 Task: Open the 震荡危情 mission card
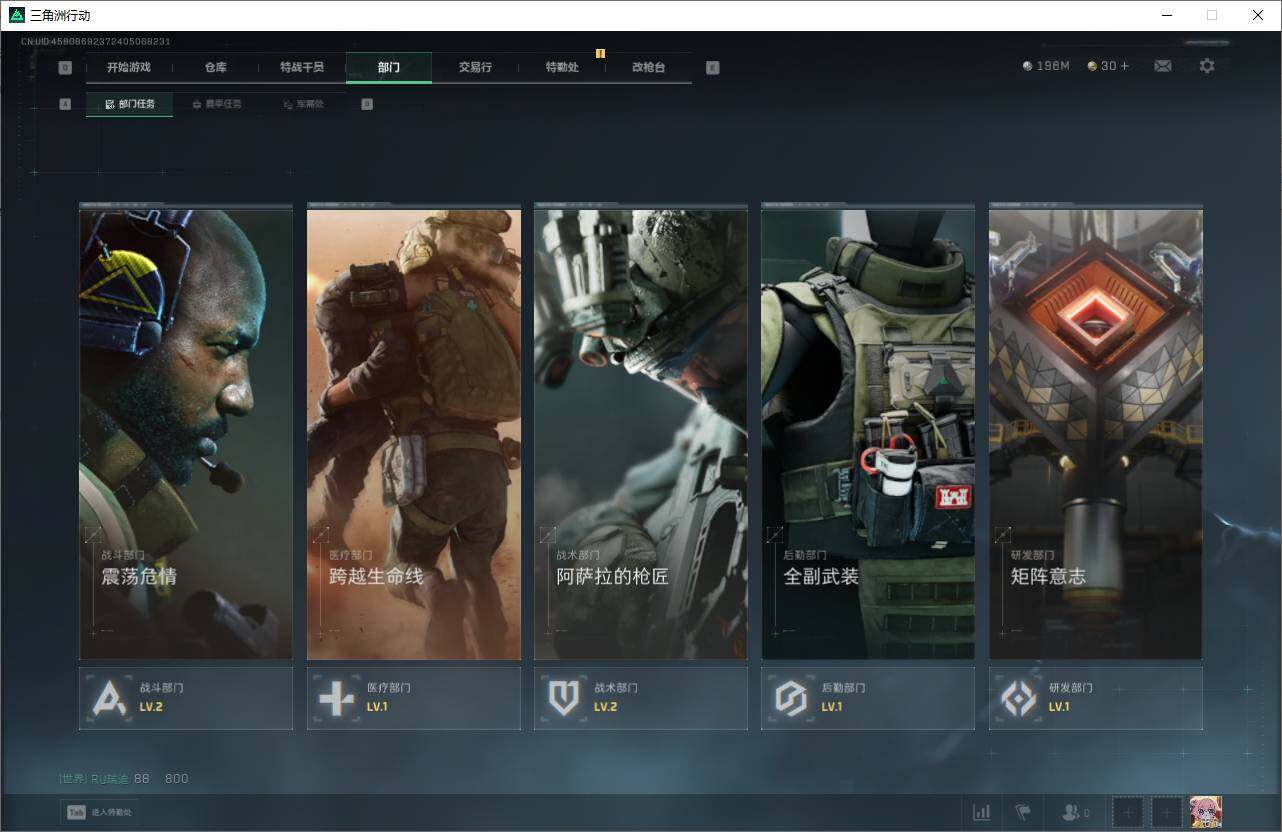click(x=186, y=433)
